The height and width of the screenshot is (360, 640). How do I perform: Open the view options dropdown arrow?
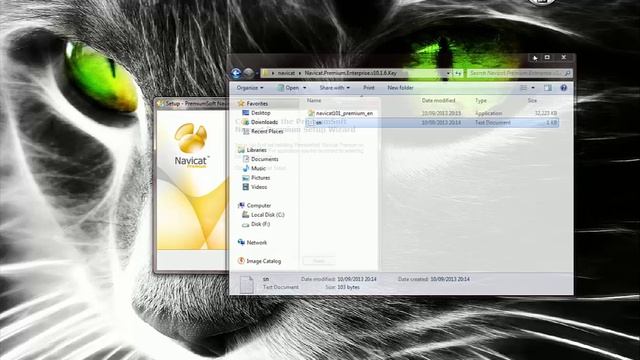(533, 88)
